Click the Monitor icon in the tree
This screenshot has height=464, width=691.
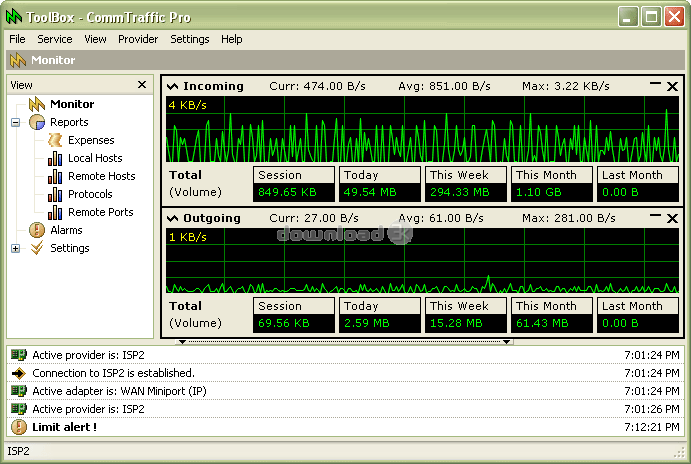[37, 104]
